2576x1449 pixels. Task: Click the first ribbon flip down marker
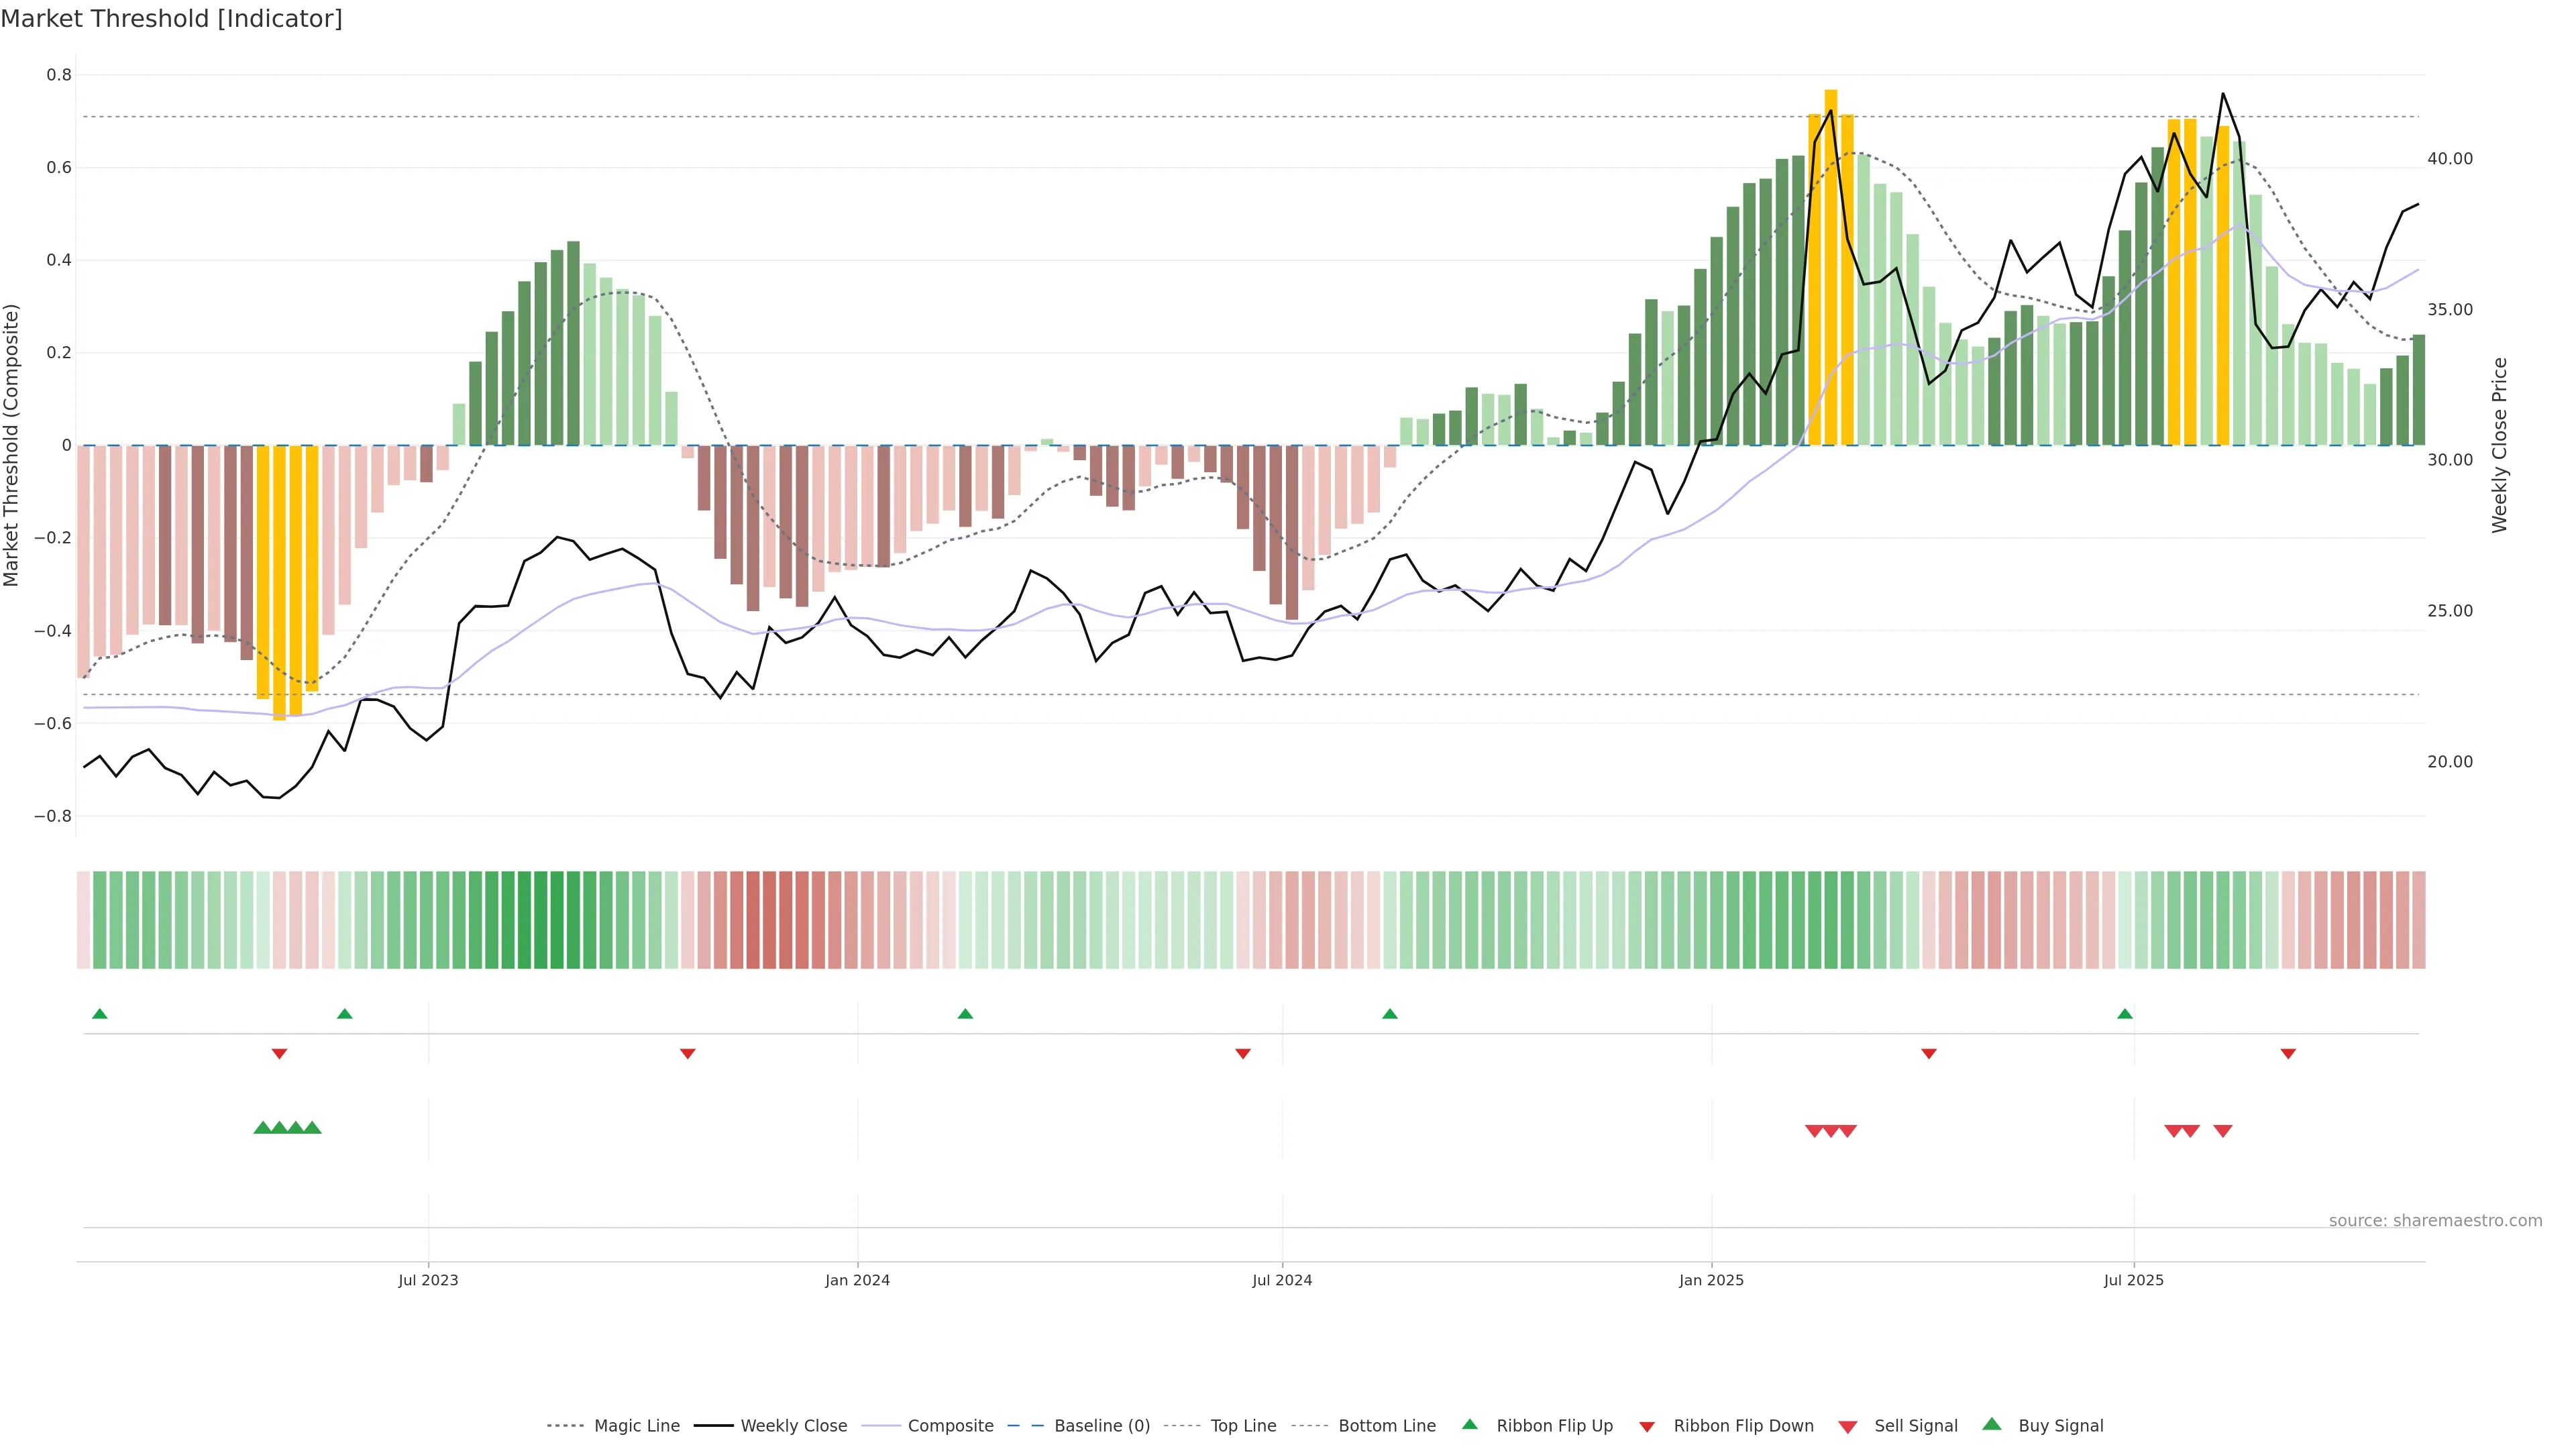280,1054
